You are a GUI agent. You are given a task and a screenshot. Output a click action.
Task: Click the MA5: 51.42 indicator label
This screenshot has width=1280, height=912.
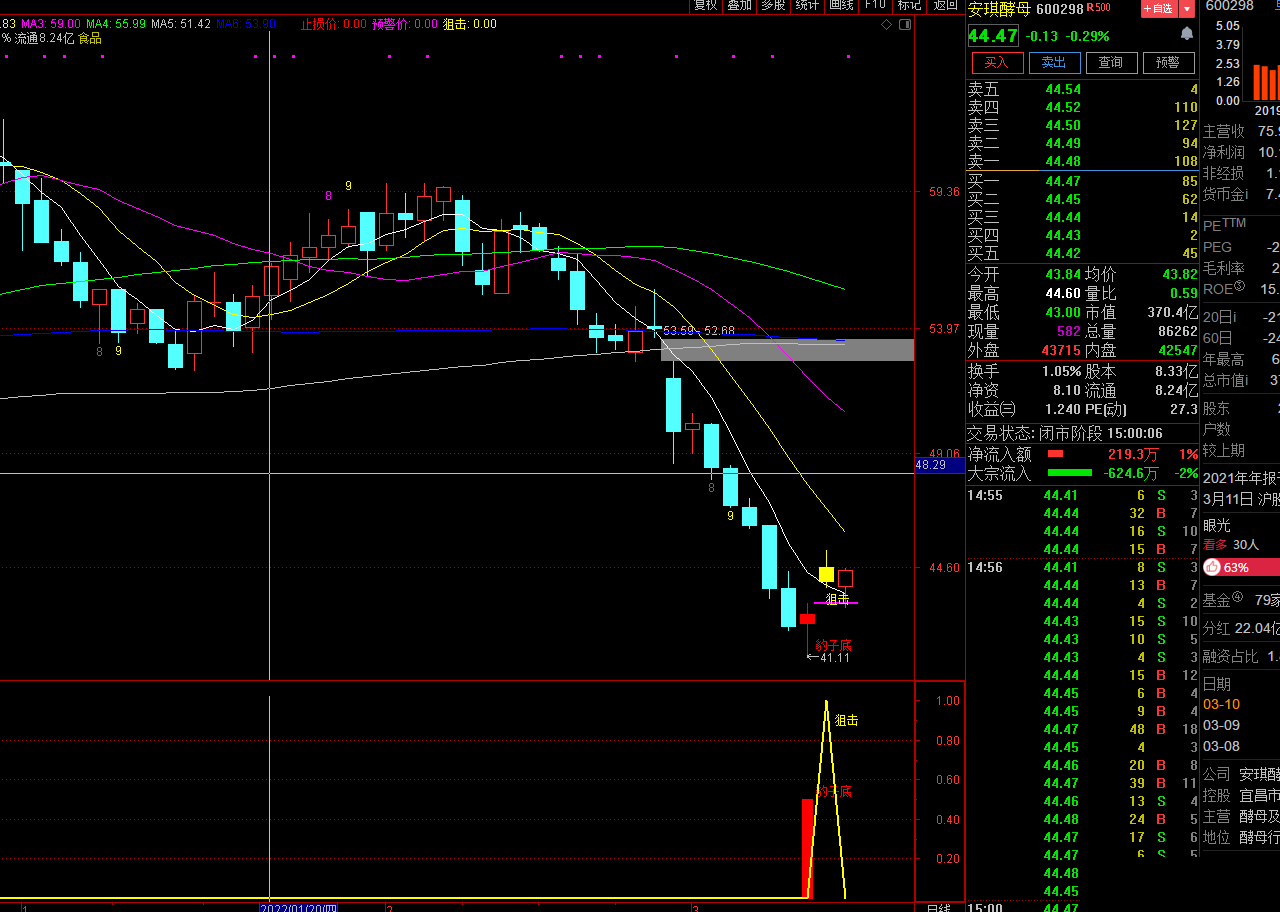[181, 23]
